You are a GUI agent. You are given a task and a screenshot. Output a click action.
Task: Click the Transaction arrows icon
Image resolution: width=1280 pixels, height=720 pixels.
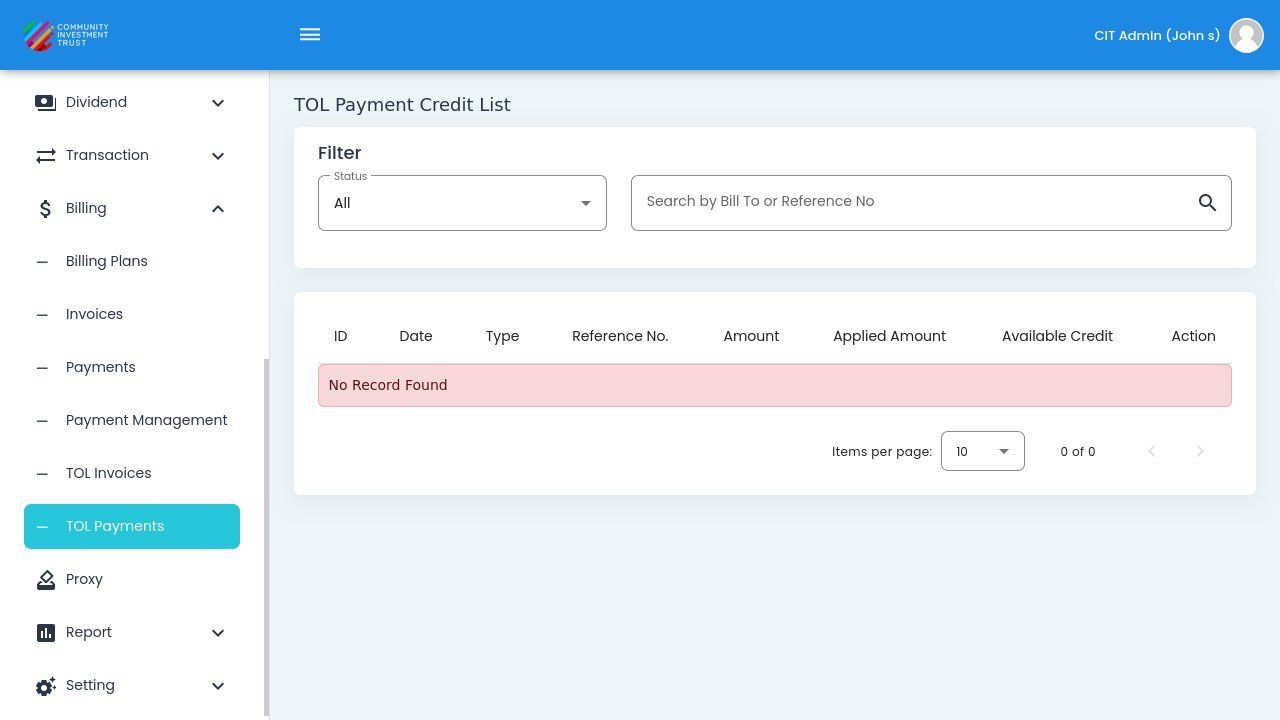pyautogui.click(x=45, y=156)
